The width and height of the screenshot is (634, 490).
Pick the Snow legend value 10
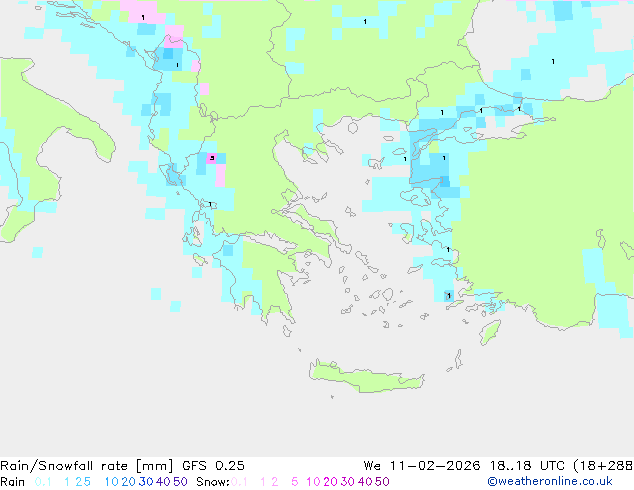click(313, 482)
